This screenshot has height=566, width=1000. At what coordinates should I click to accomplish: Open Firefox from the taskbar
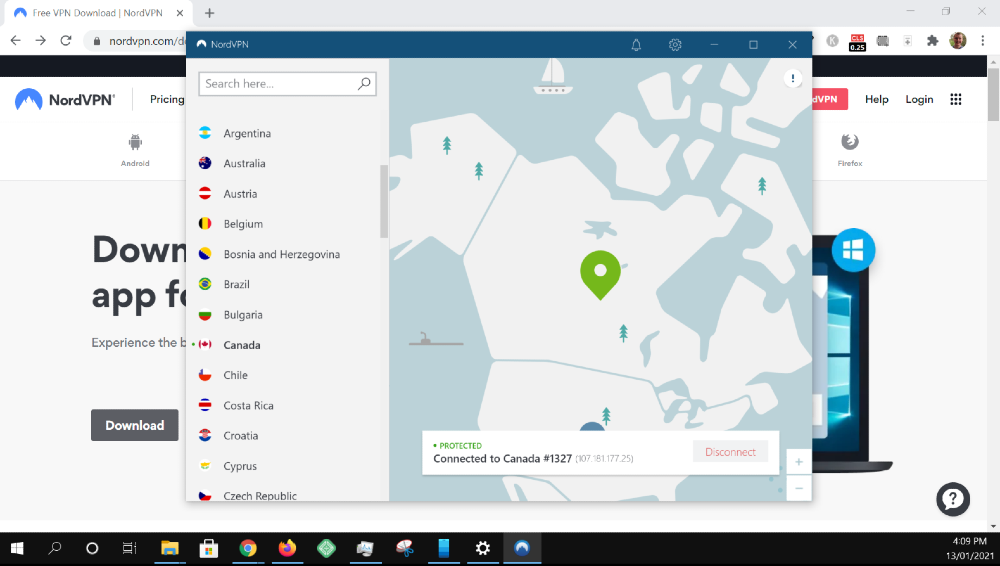click(x=287, y=548)
